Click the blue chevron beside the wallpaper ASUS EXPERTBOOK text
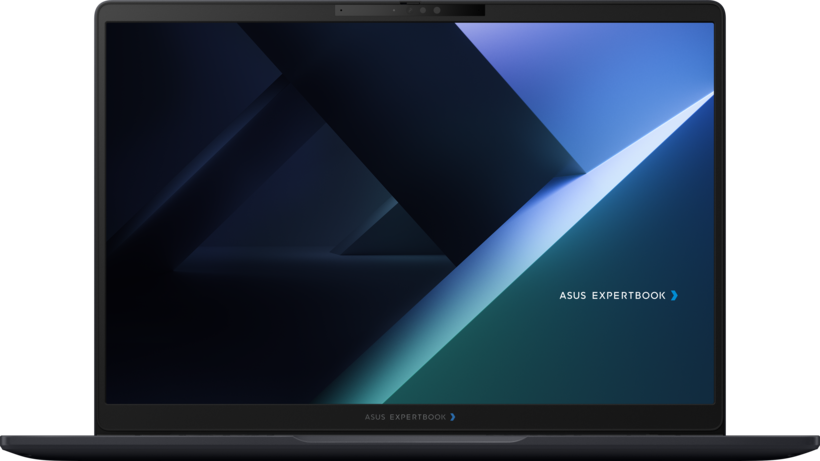This screenshot has height=461, width=820. click(x=674, y=296)
